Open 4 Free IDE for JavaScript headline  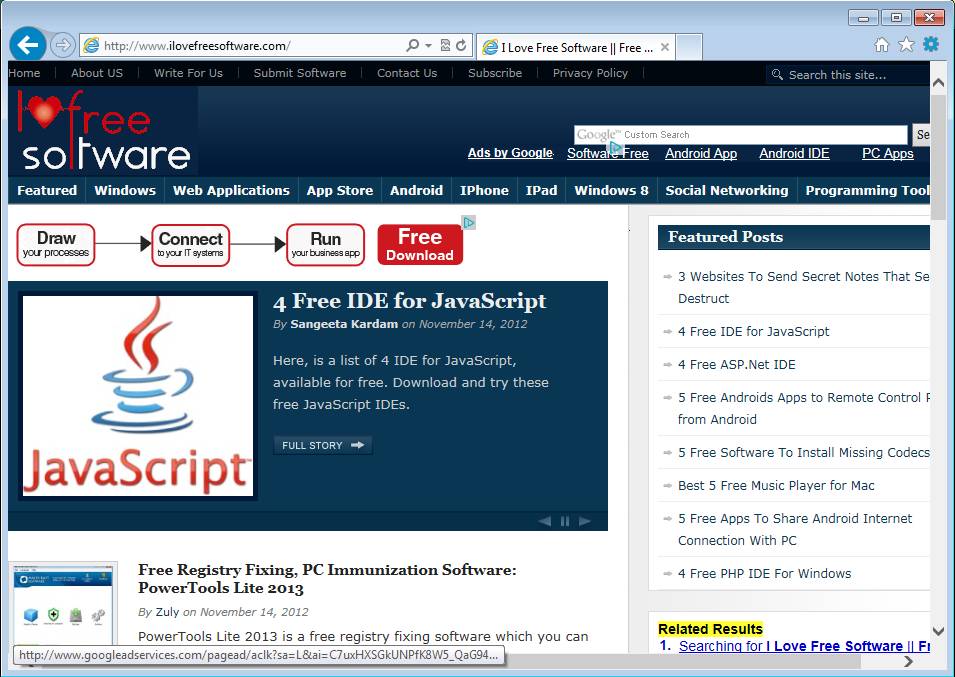tap(410, 301)
